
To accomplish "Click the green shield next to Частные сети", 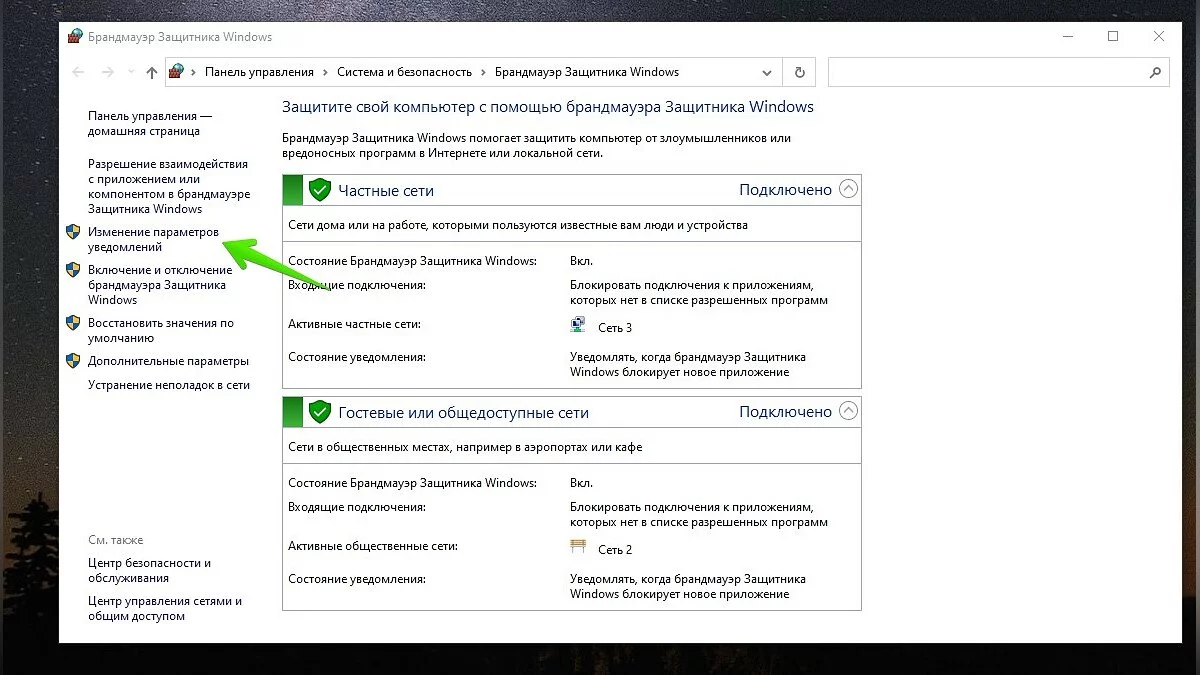I will click(x=319, y=189).
